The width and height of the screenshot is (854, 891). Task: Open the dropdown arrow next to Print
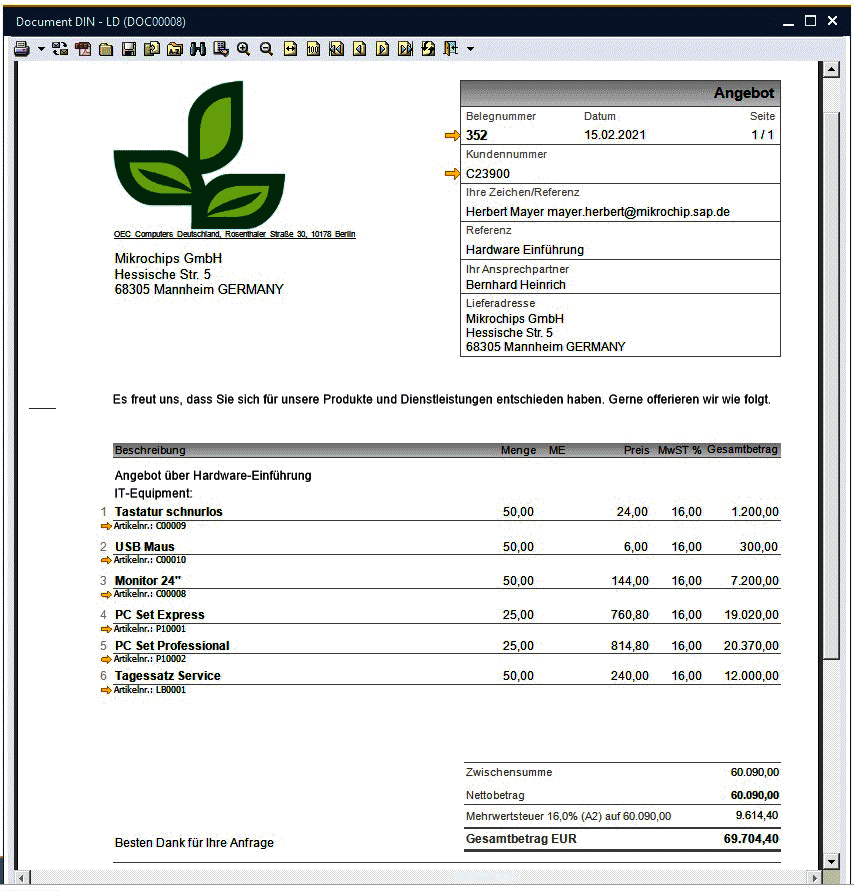coord(41,48)
